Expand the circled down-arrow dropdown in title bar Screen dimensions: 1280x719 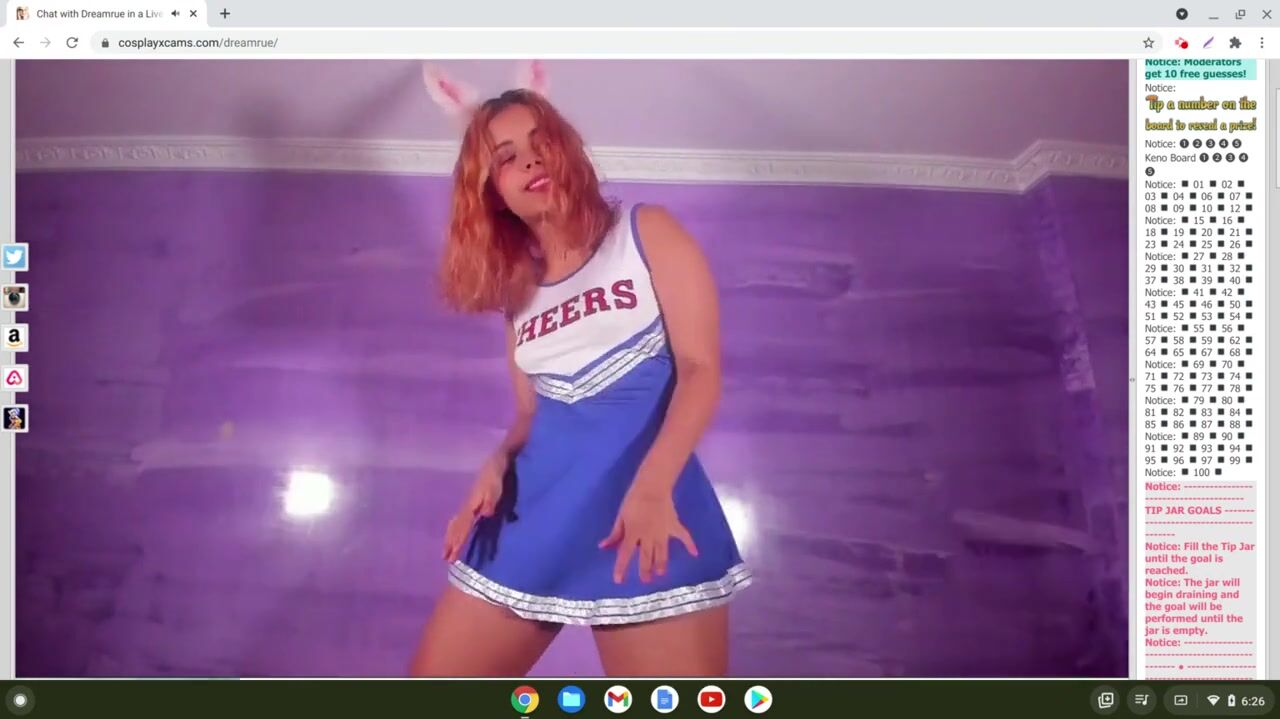1181,14
